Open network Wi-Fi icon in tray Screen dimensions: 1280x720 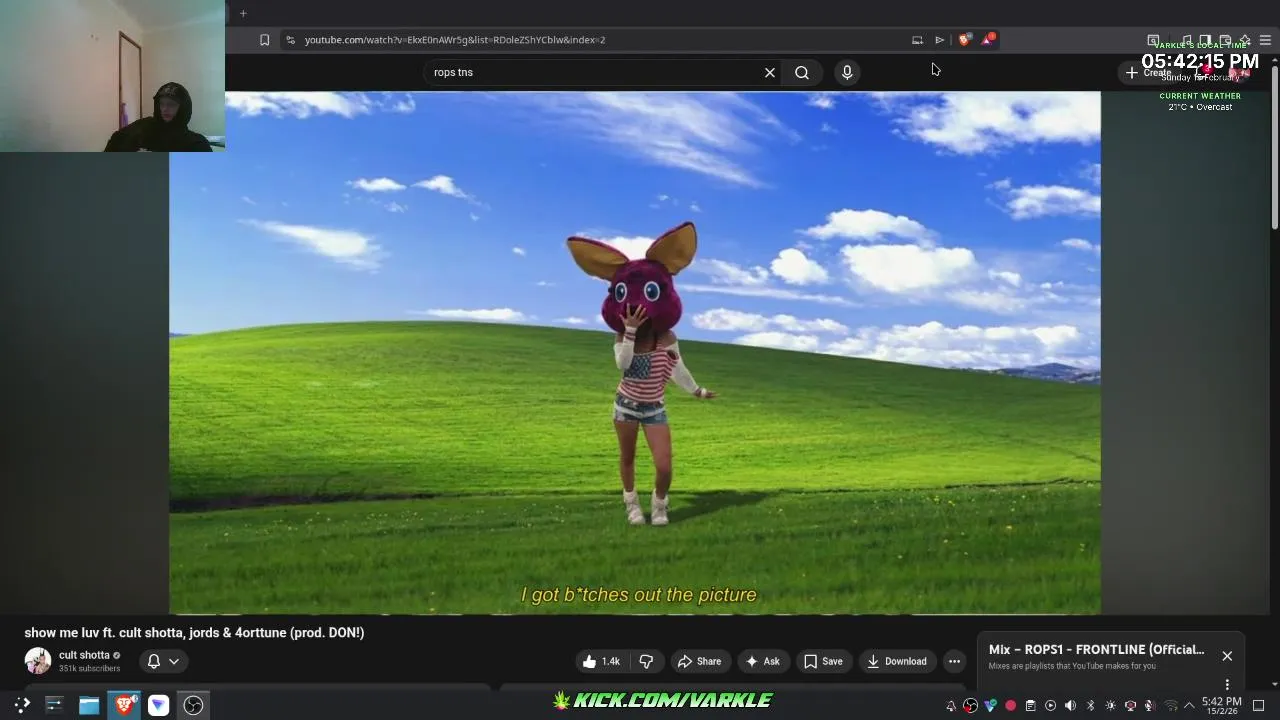(1171, 706)
